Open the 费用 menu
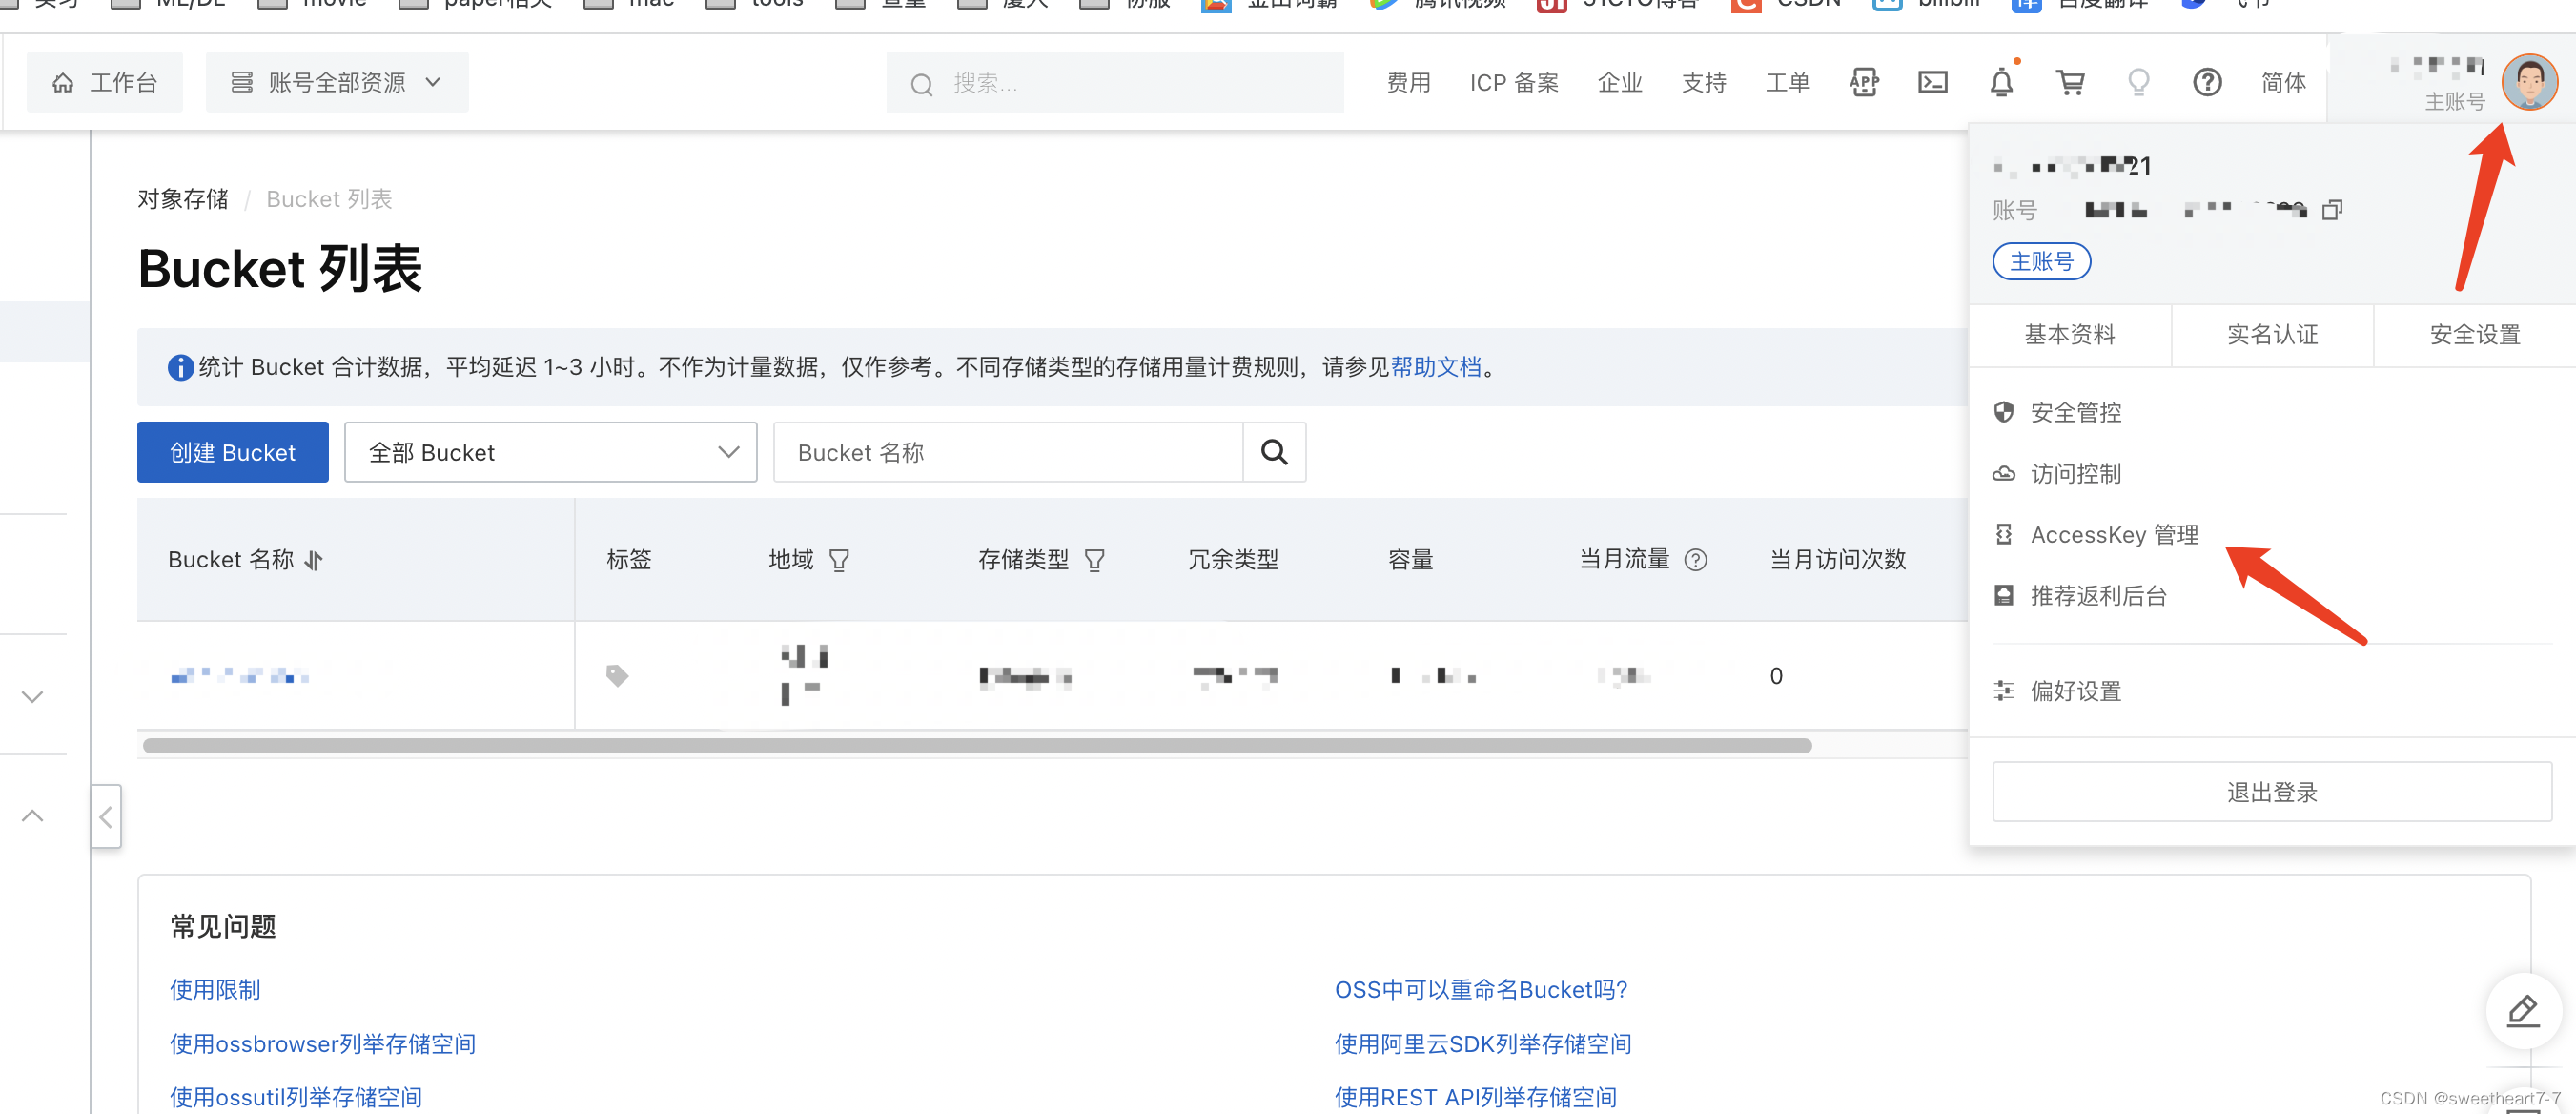The image size is (2576, 1114). (x=1408, y=83)
